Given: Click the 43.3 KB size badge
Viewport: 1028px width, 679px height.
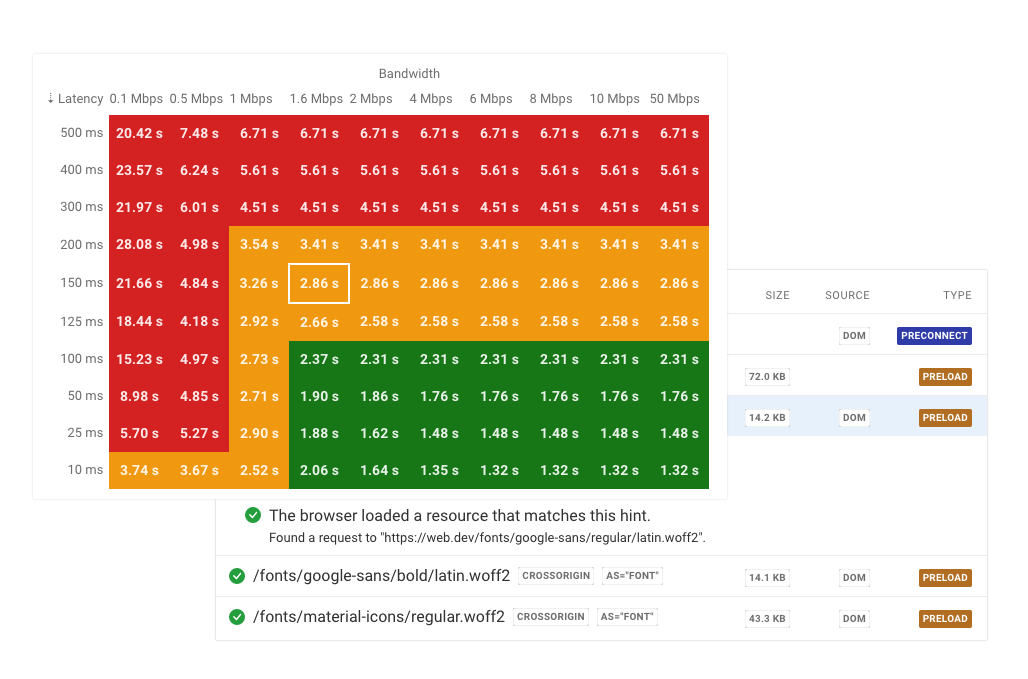Looking at the screenshot, I should tap(767, 618).
